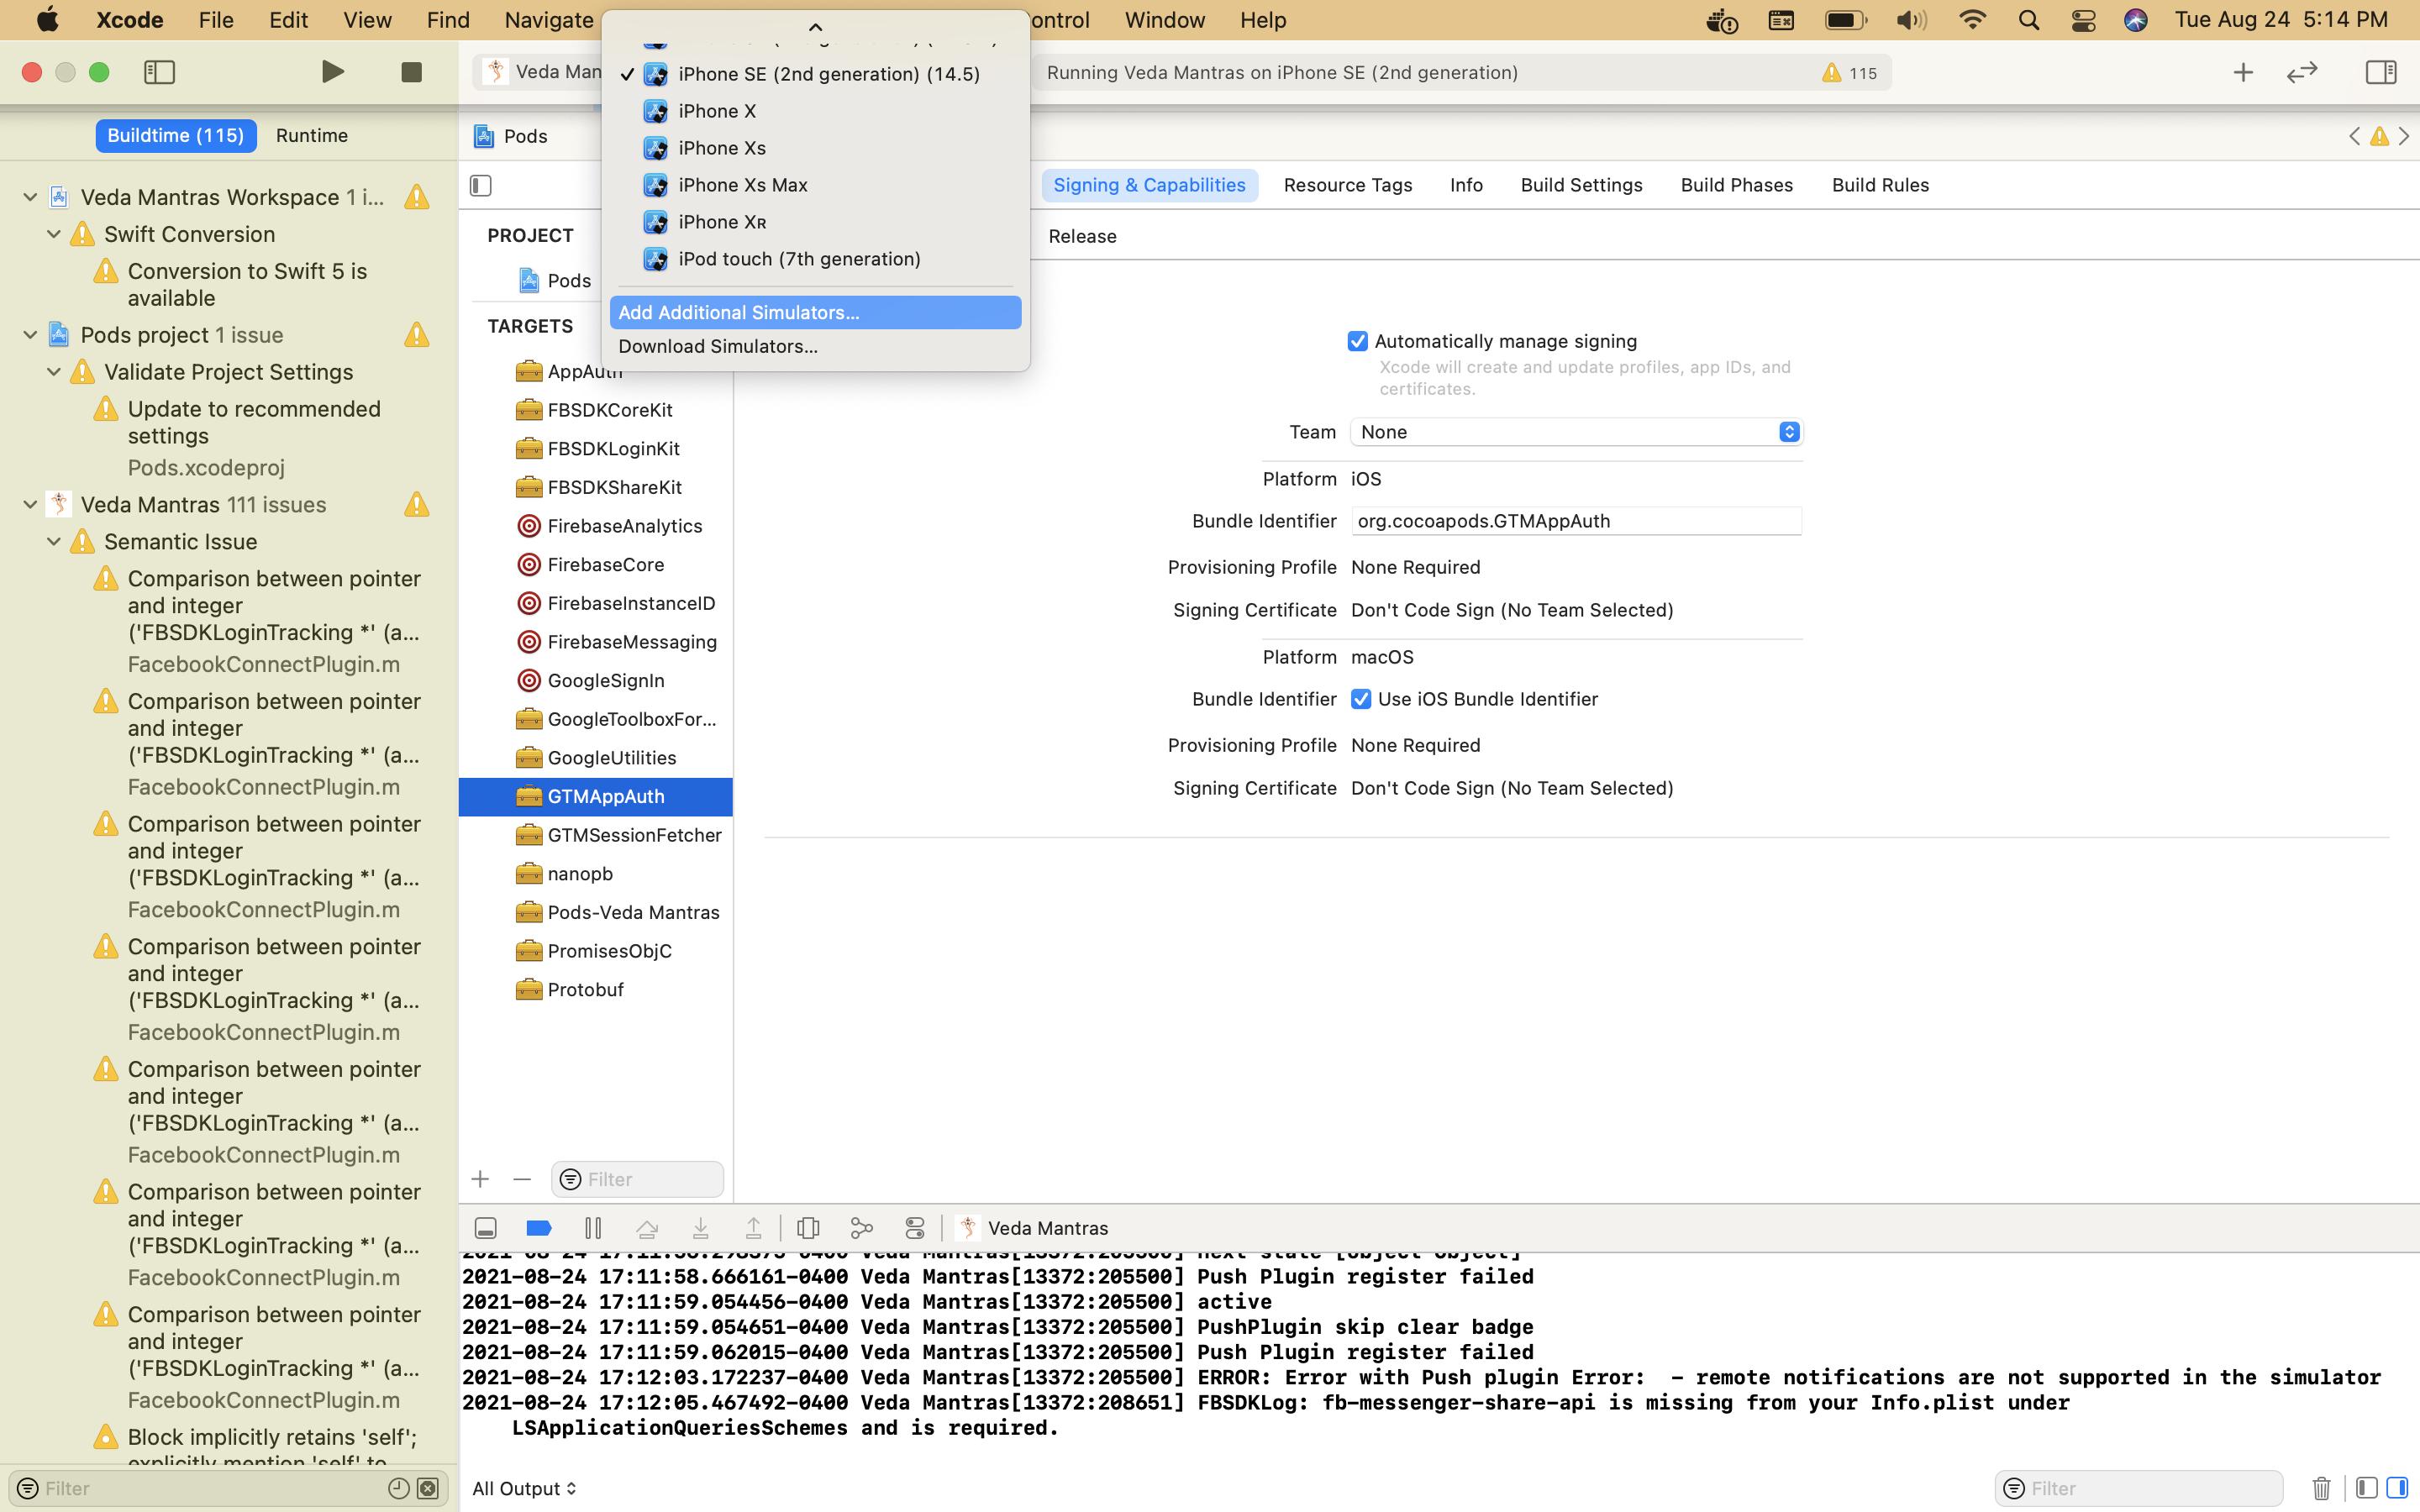The width and height of the screenshot is (2420, 1512).
Task: Open the All Output popup selector
Action: pos(524,1488)
